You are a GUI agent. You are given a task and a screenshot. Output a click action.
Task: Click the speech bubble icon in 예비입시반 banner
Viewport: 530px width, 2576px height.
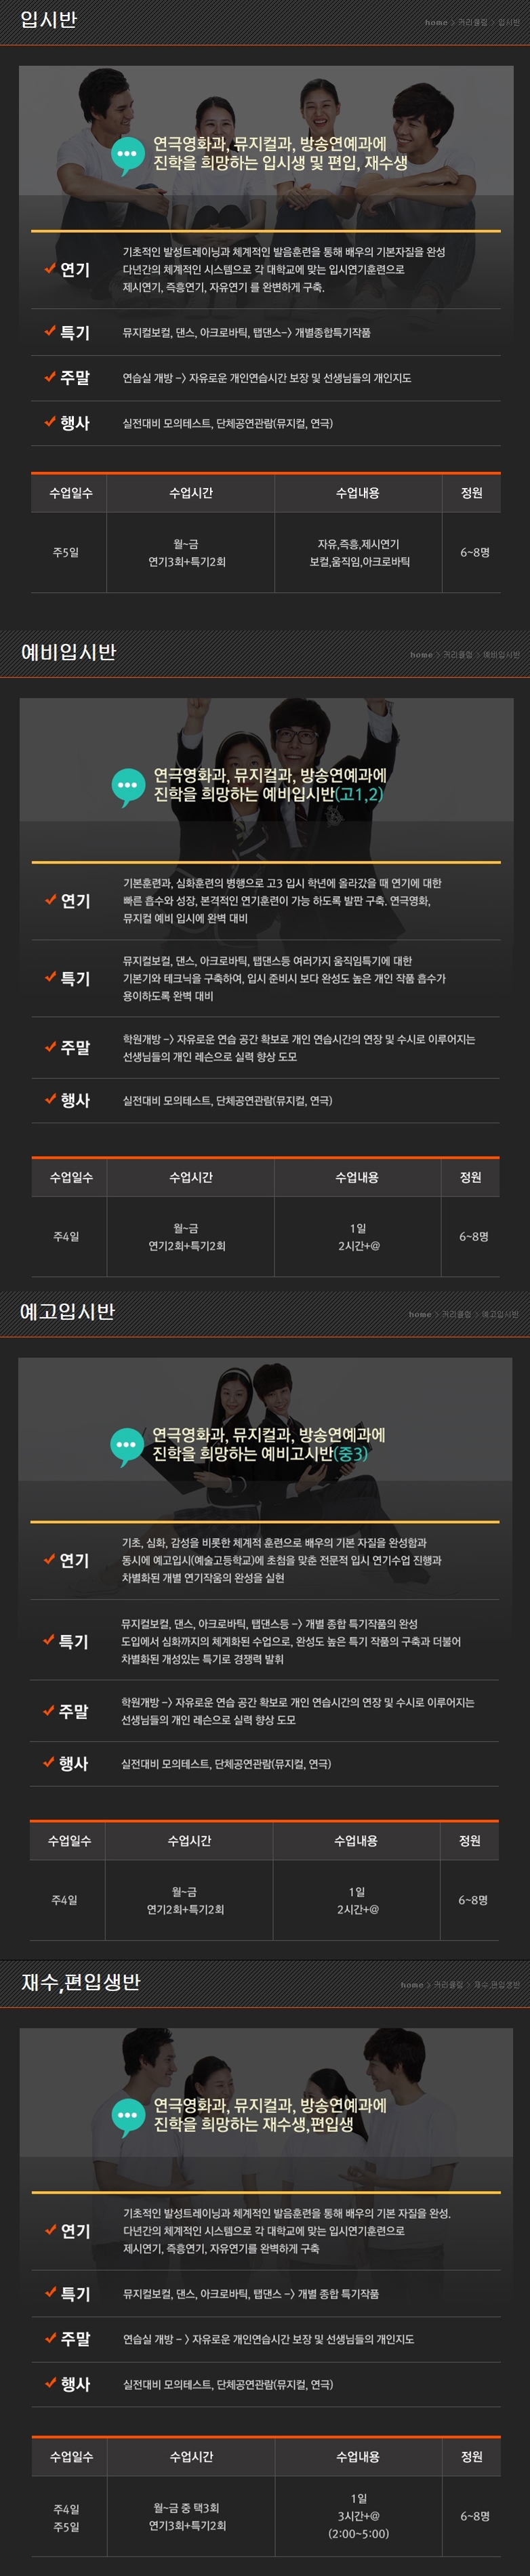pos(128,787)
